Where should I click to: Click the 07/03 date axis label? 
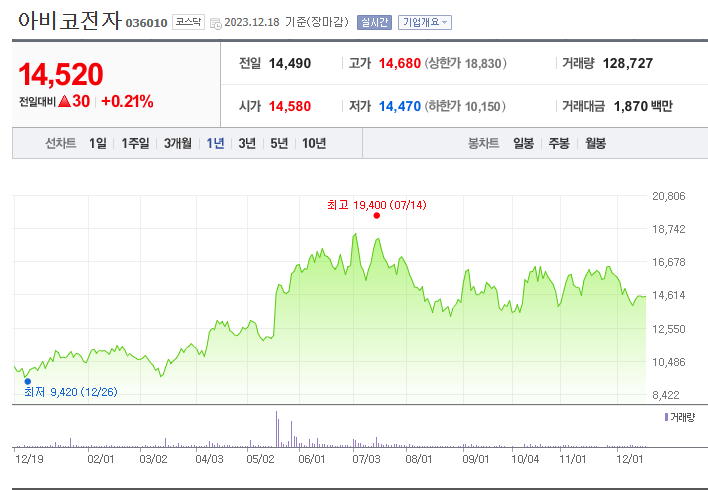coord(366,459)
